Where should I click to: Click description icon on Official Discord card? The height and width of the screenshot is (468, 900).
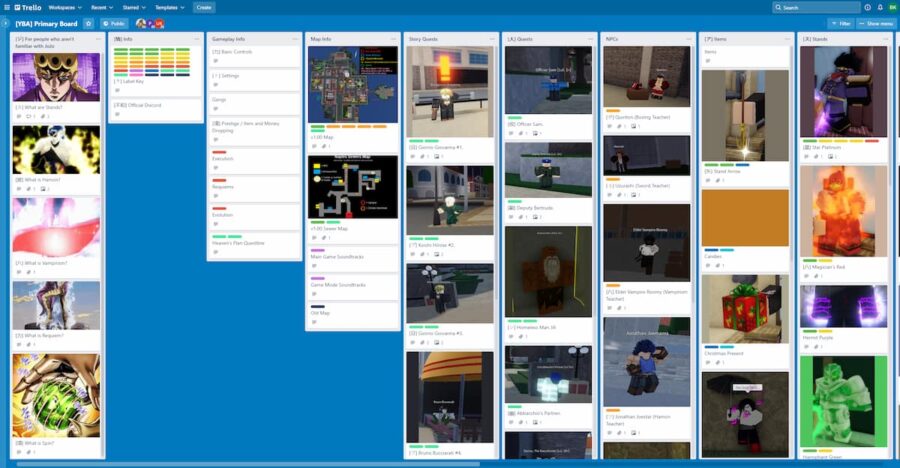click(117, 114)
